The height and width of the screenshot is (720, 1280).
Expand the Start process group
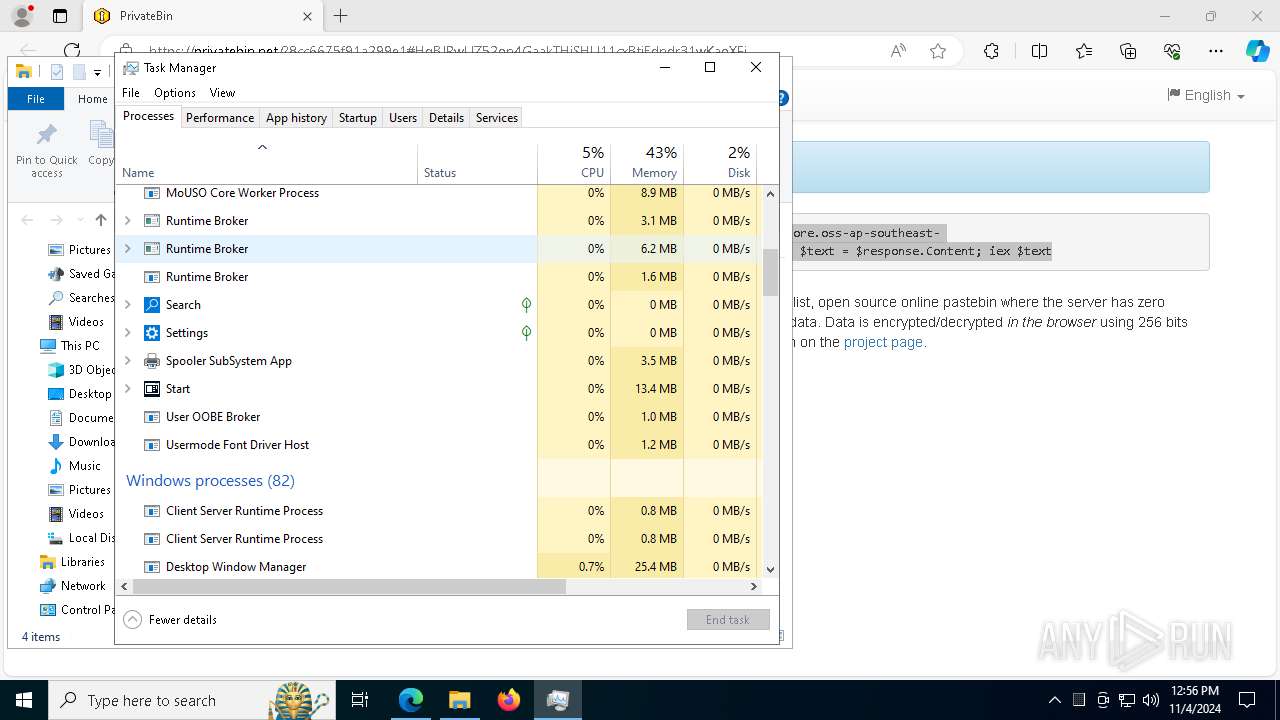[x=127, y=389]
